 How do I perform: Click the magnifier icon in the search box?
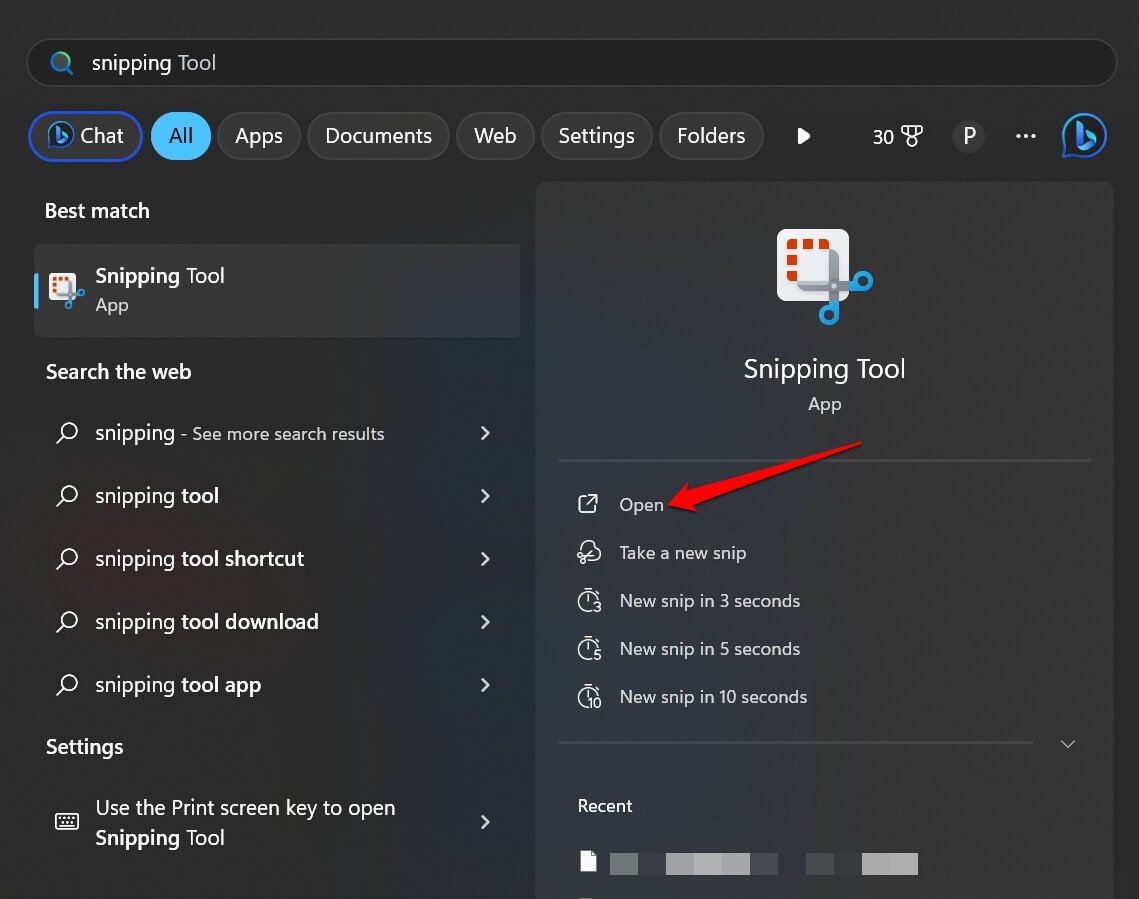coord(61,62)
